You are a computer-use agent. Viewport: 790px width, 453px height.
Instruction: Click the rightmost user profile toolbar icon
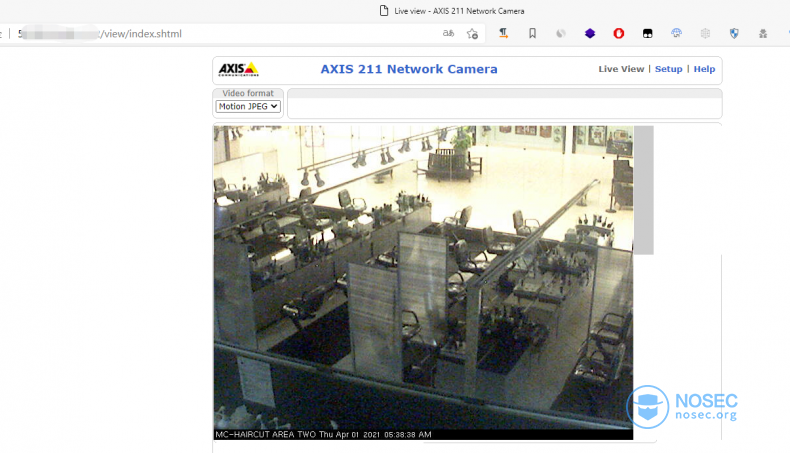[763, 34]
